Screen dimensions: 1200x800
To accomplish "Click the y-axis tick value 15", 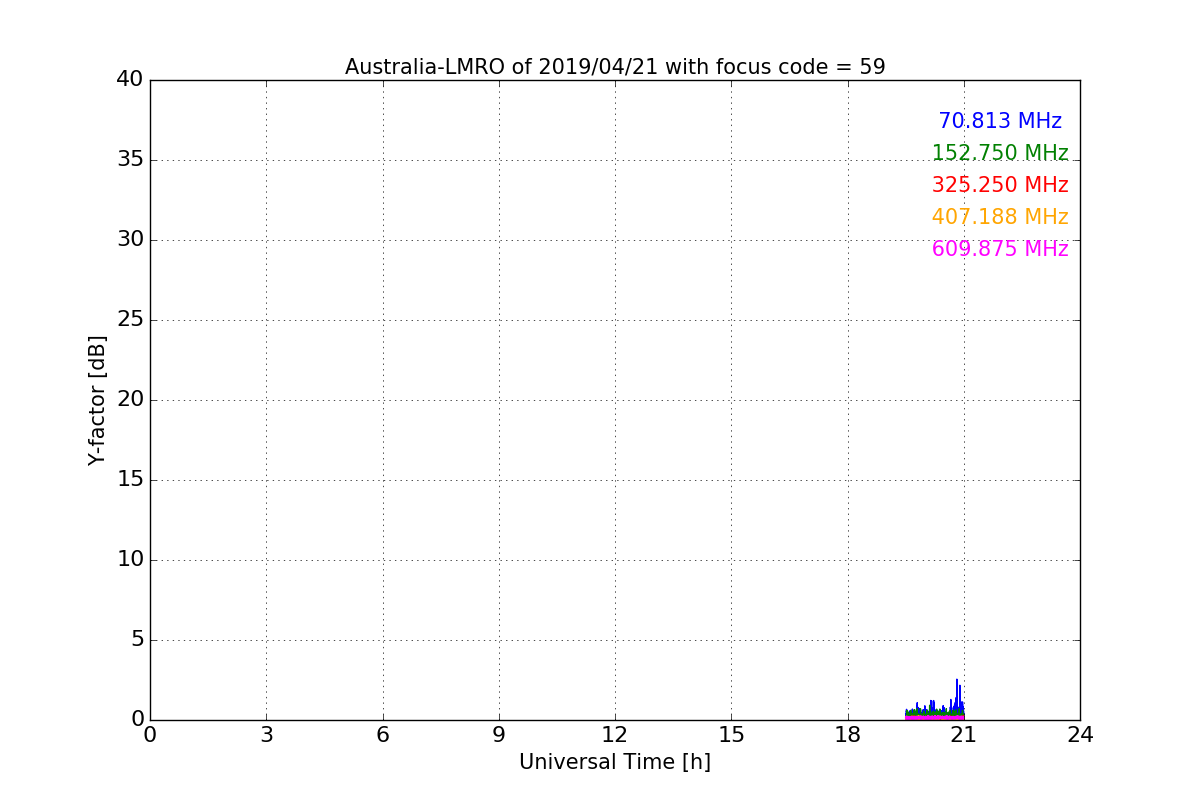I will (x=130, y=480).
